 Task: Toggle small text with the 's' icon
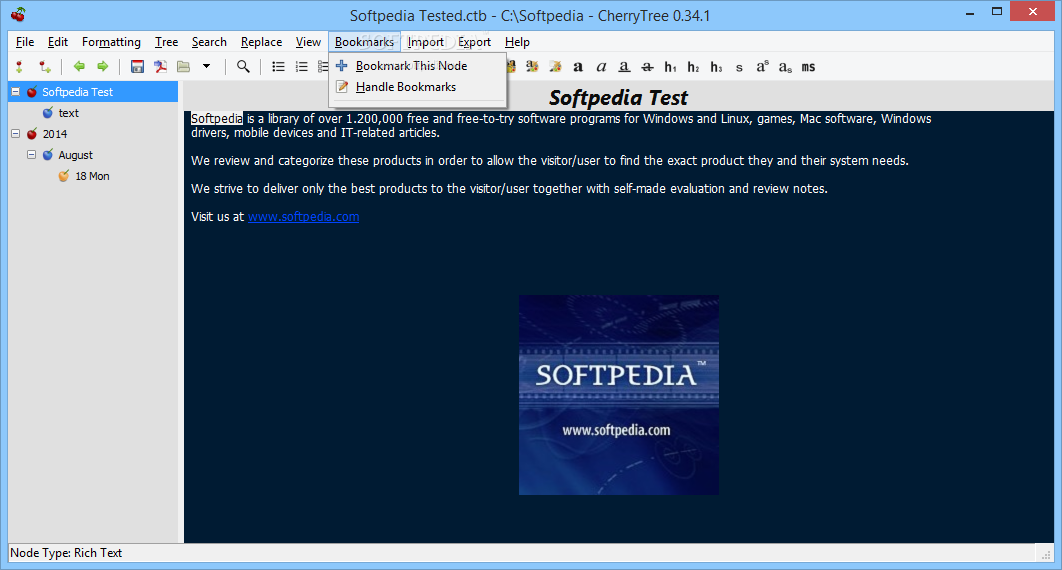point(739,68)
